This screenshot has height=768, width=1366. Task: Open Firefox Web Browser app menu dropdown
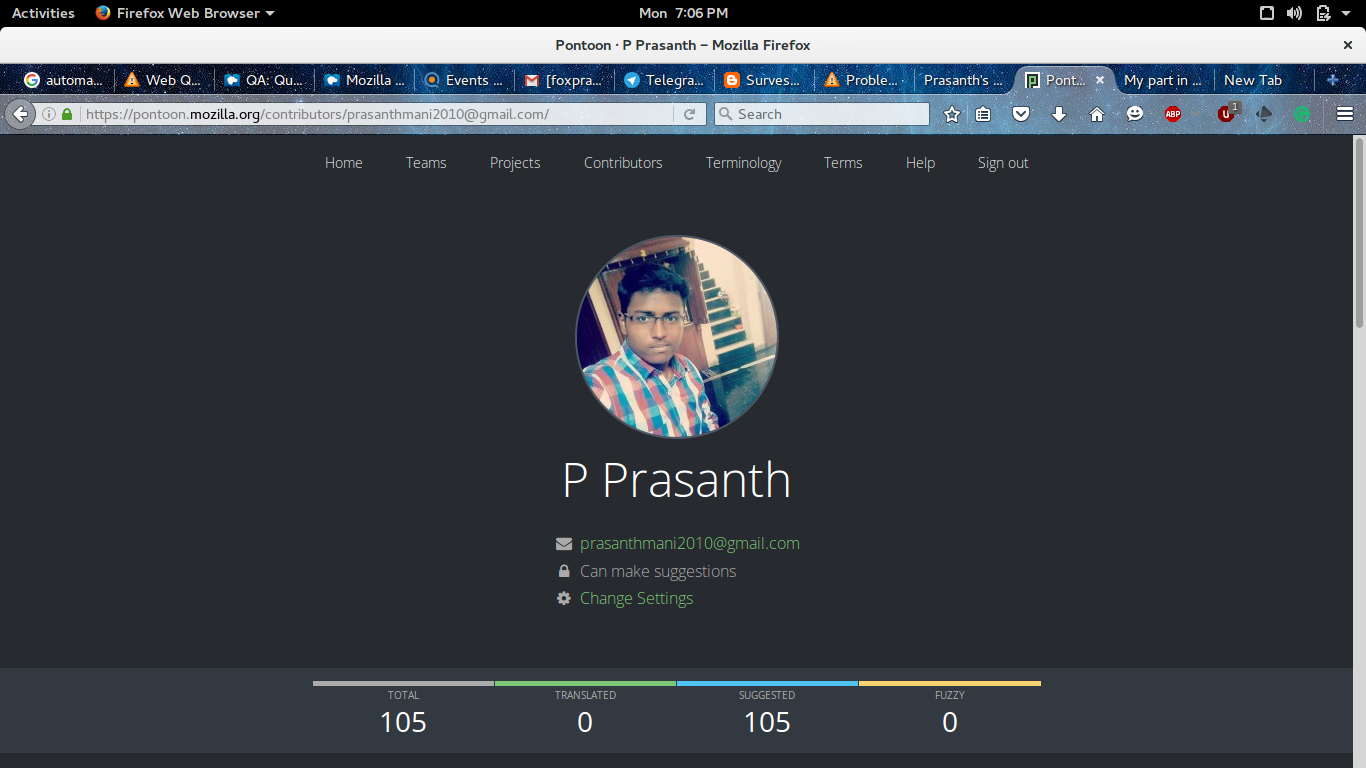click(184, 13)
